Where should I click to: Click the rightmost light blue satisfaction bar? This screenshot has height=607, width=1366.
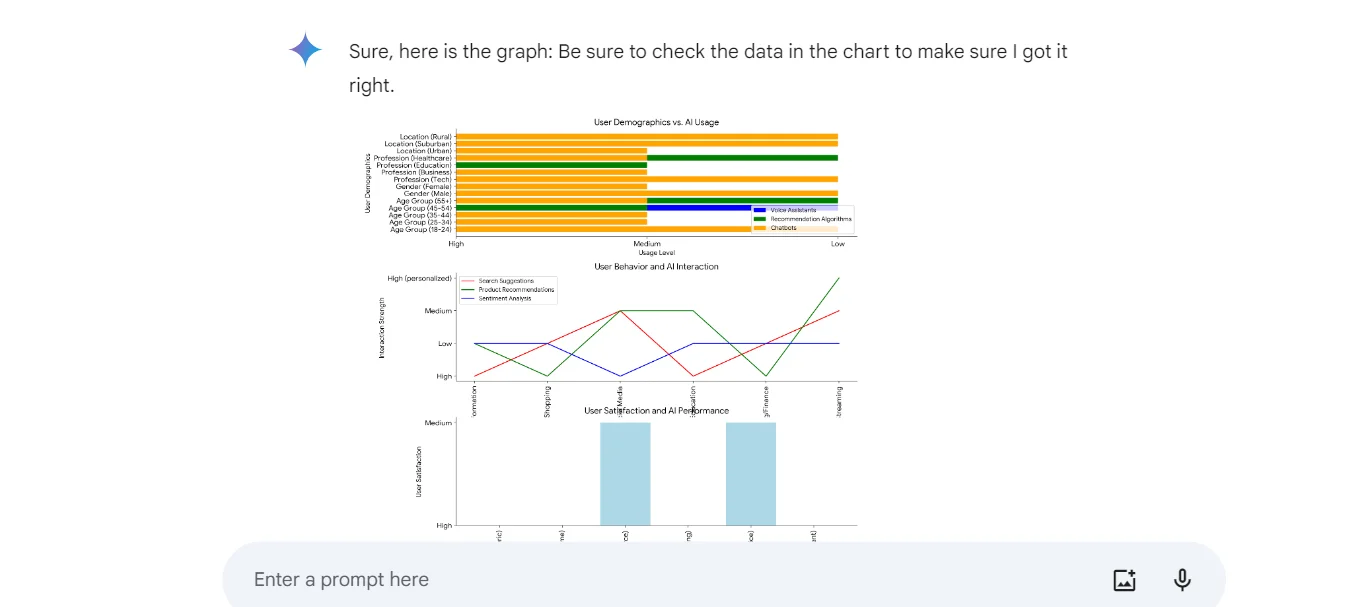click(750, 472)
